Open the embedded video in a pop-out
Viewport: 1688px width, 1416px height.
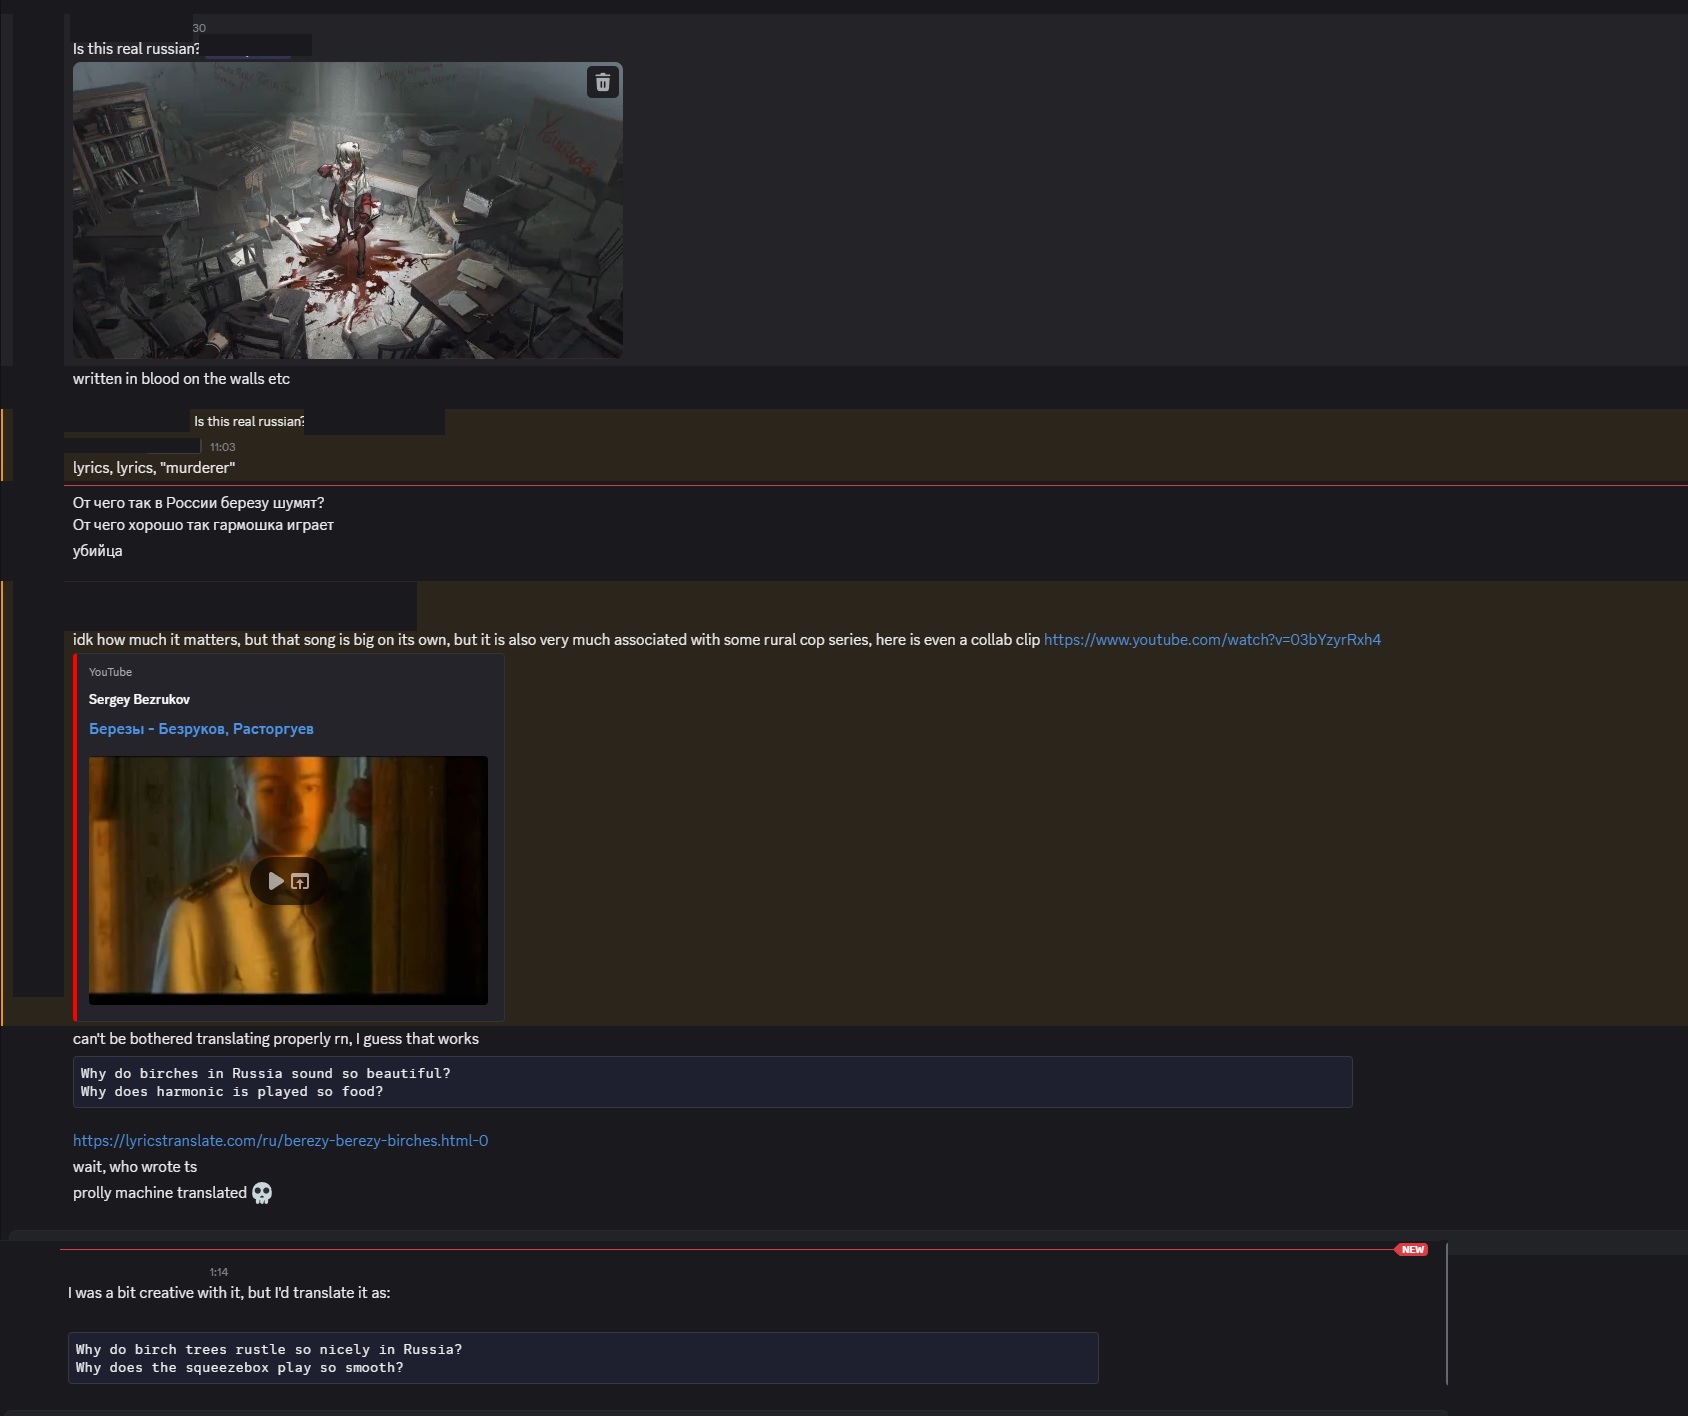pyautogui.click(x=300, y=881)
